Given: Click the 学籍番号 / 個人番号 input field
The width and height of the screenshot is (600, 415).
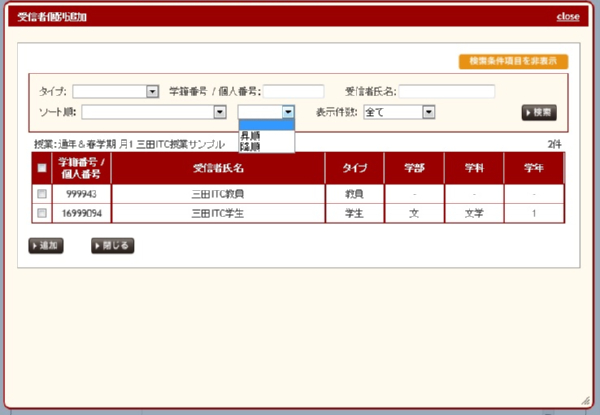Looking at the screenshot, I should 301,91.
